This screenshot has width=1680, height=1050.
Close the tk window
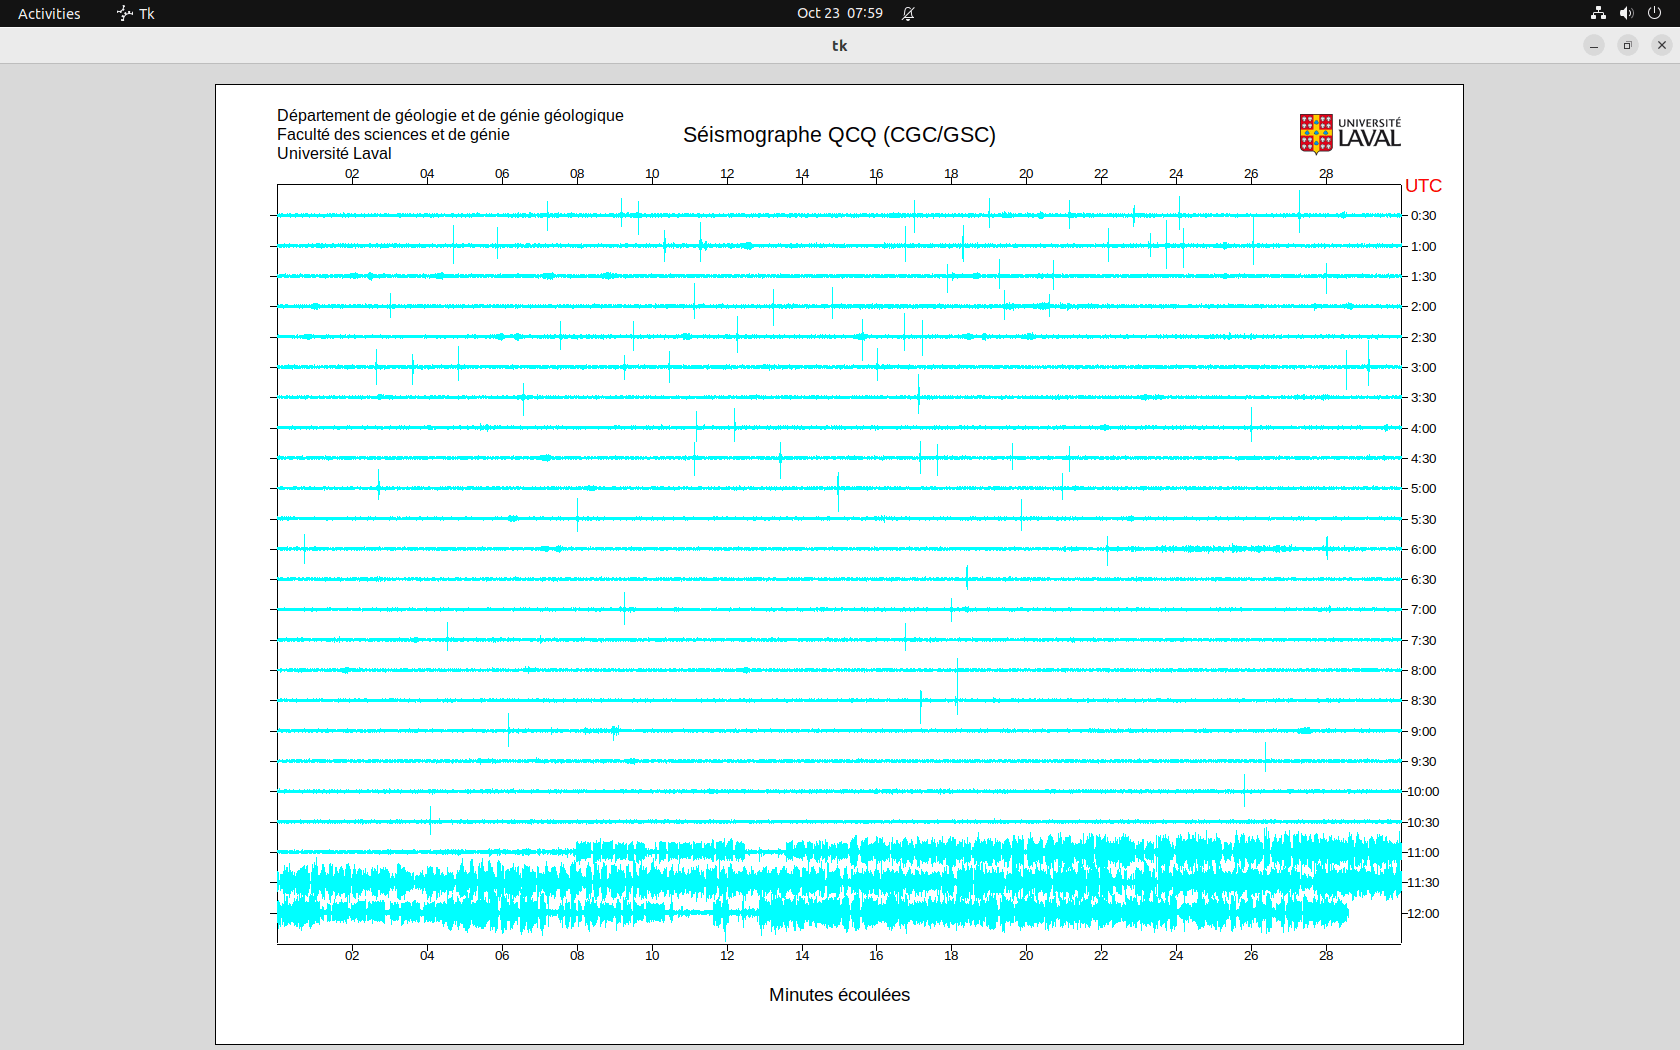tap(1662, 45)
